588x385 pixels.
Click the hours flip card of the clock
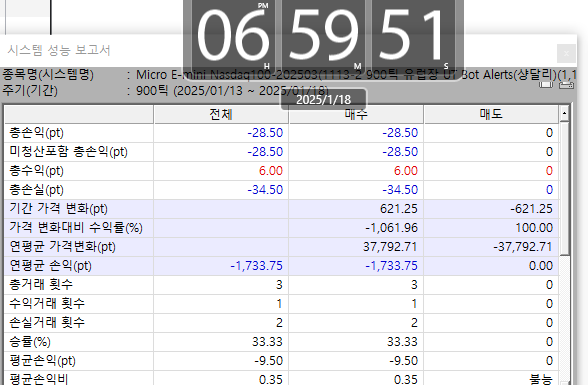pos(233,36)
